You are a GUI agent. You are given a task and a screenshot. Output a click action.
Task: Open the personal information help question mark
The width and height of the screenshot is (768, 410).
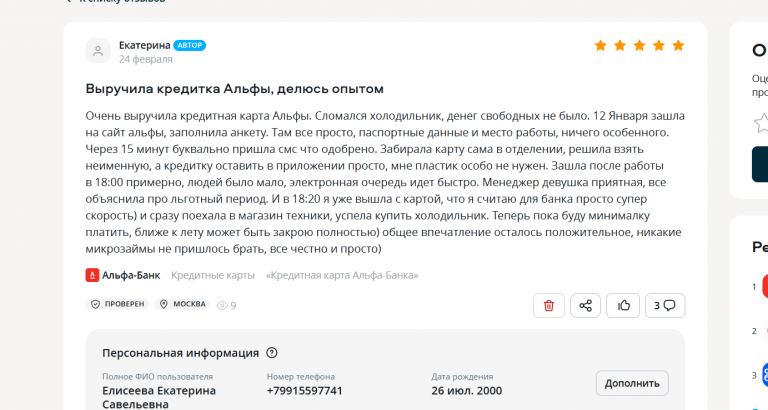[272, 353]
